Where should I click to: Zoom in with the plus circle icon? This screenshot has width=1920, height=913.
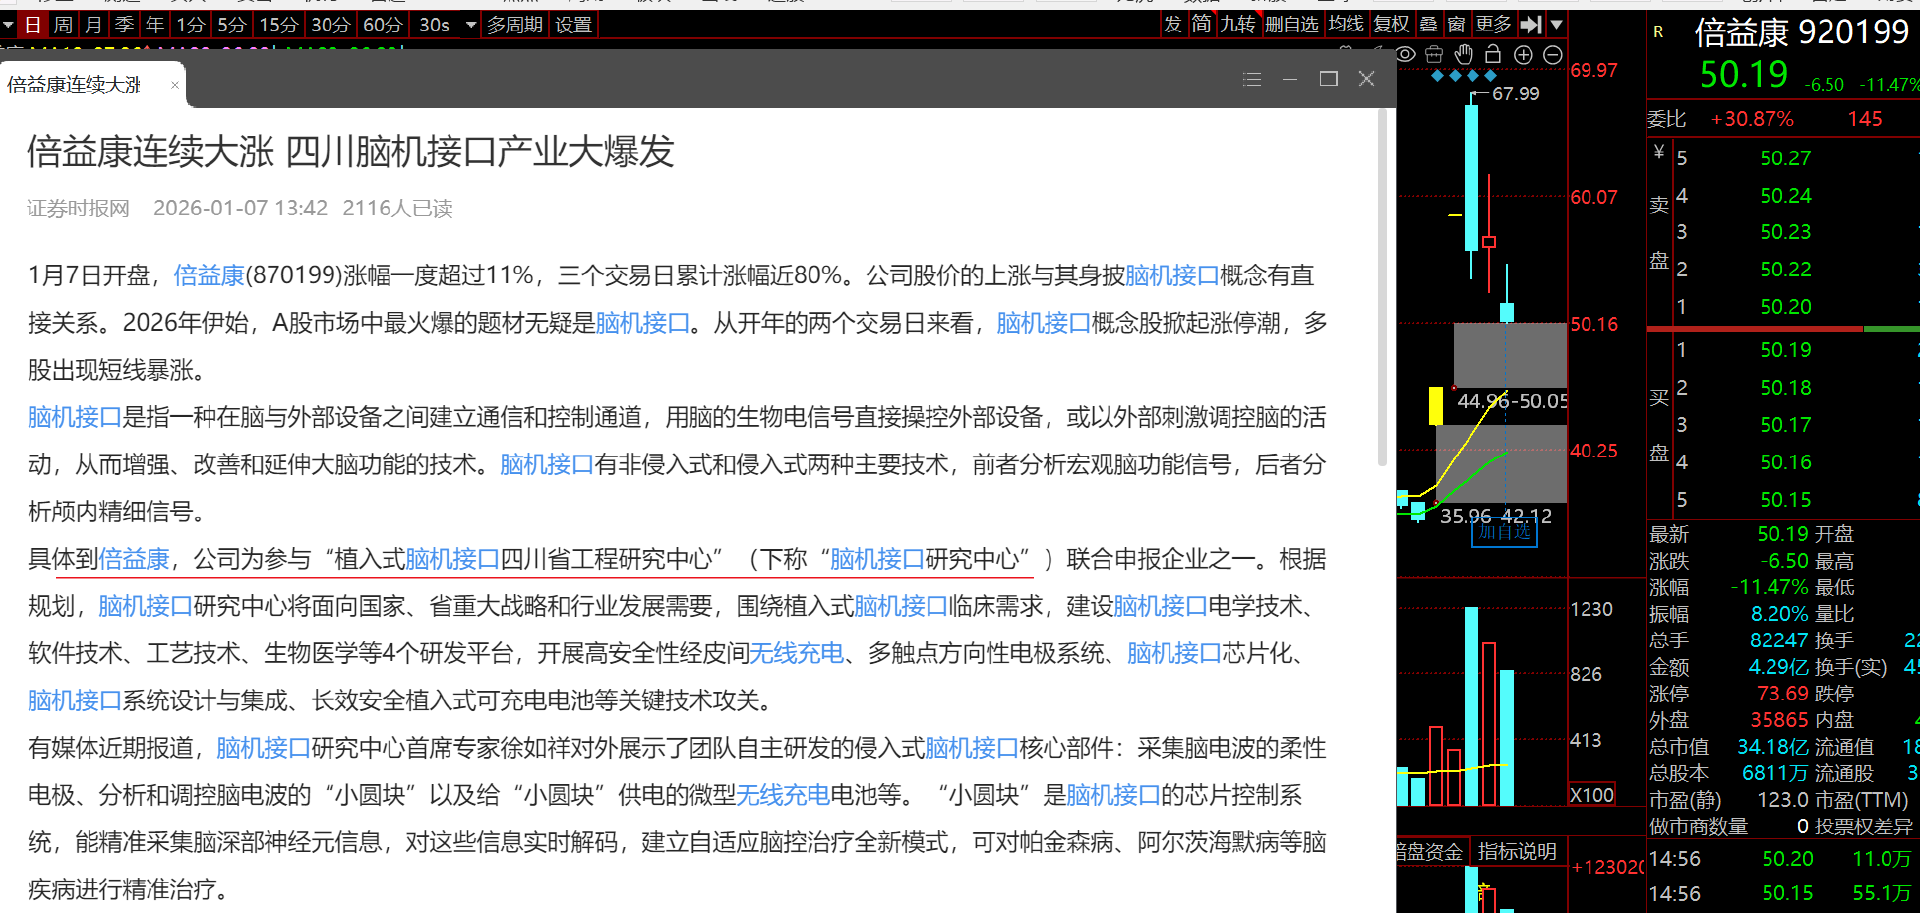1523,55
